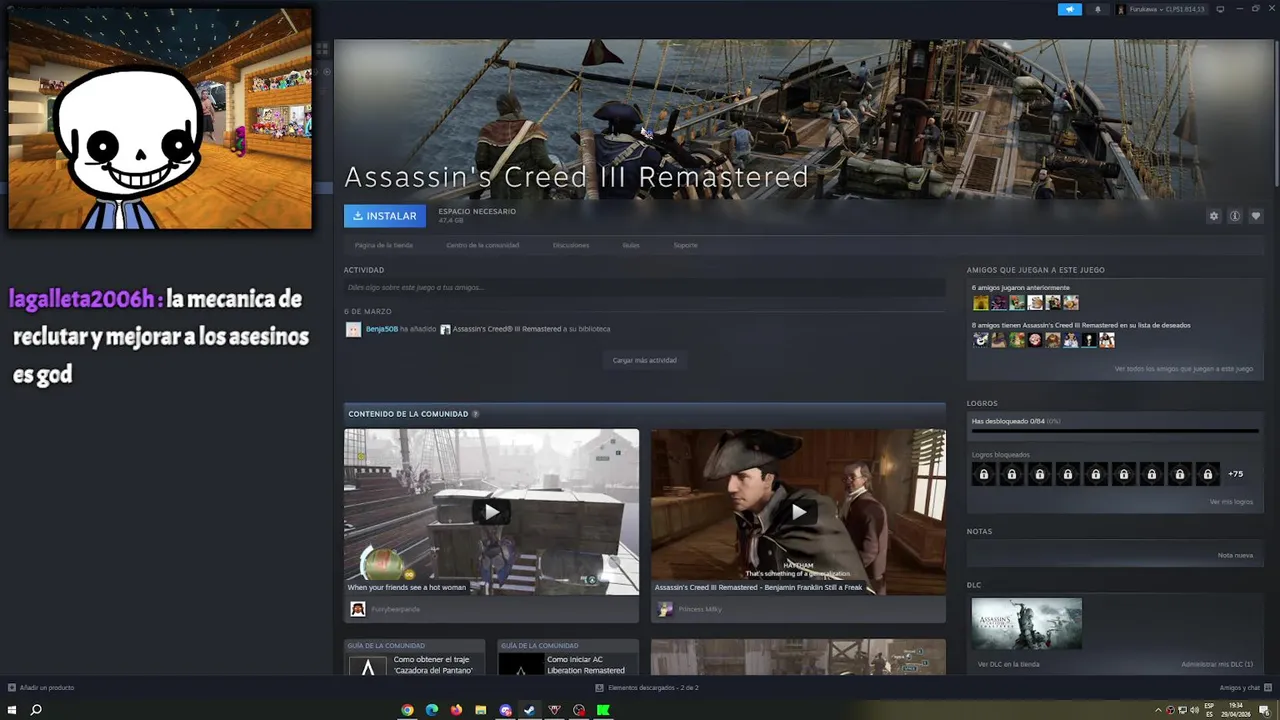Open the Página de la tienda tab
Image resolution: width=1280 pixels, height=720 pixels.
[383, 245]
